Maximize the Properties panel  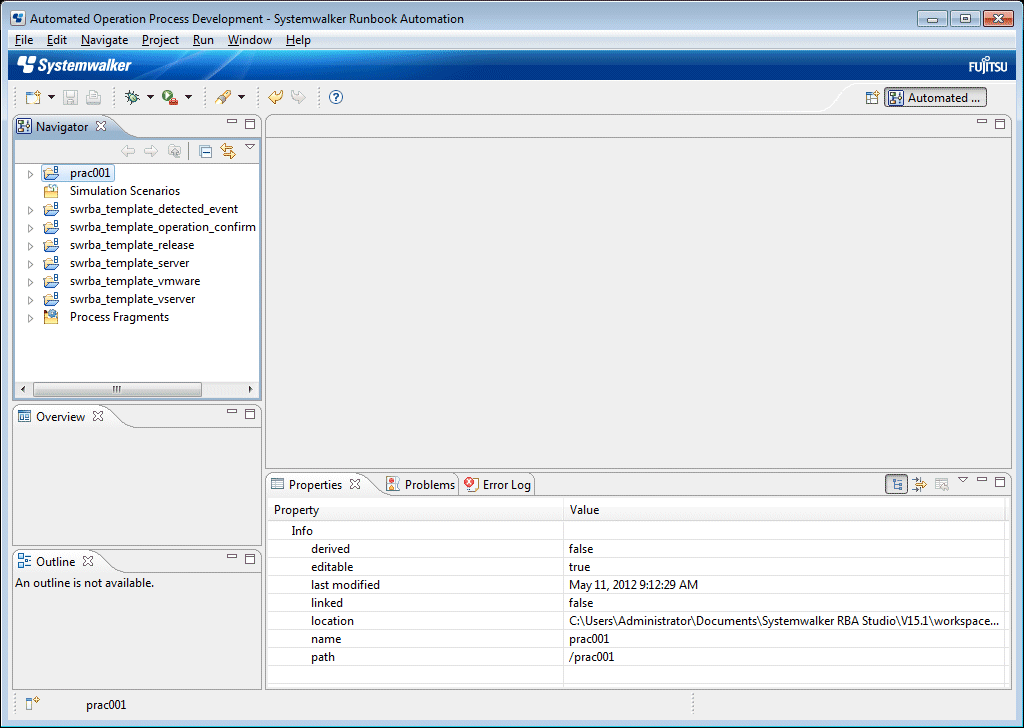[x=1000, y=482]
